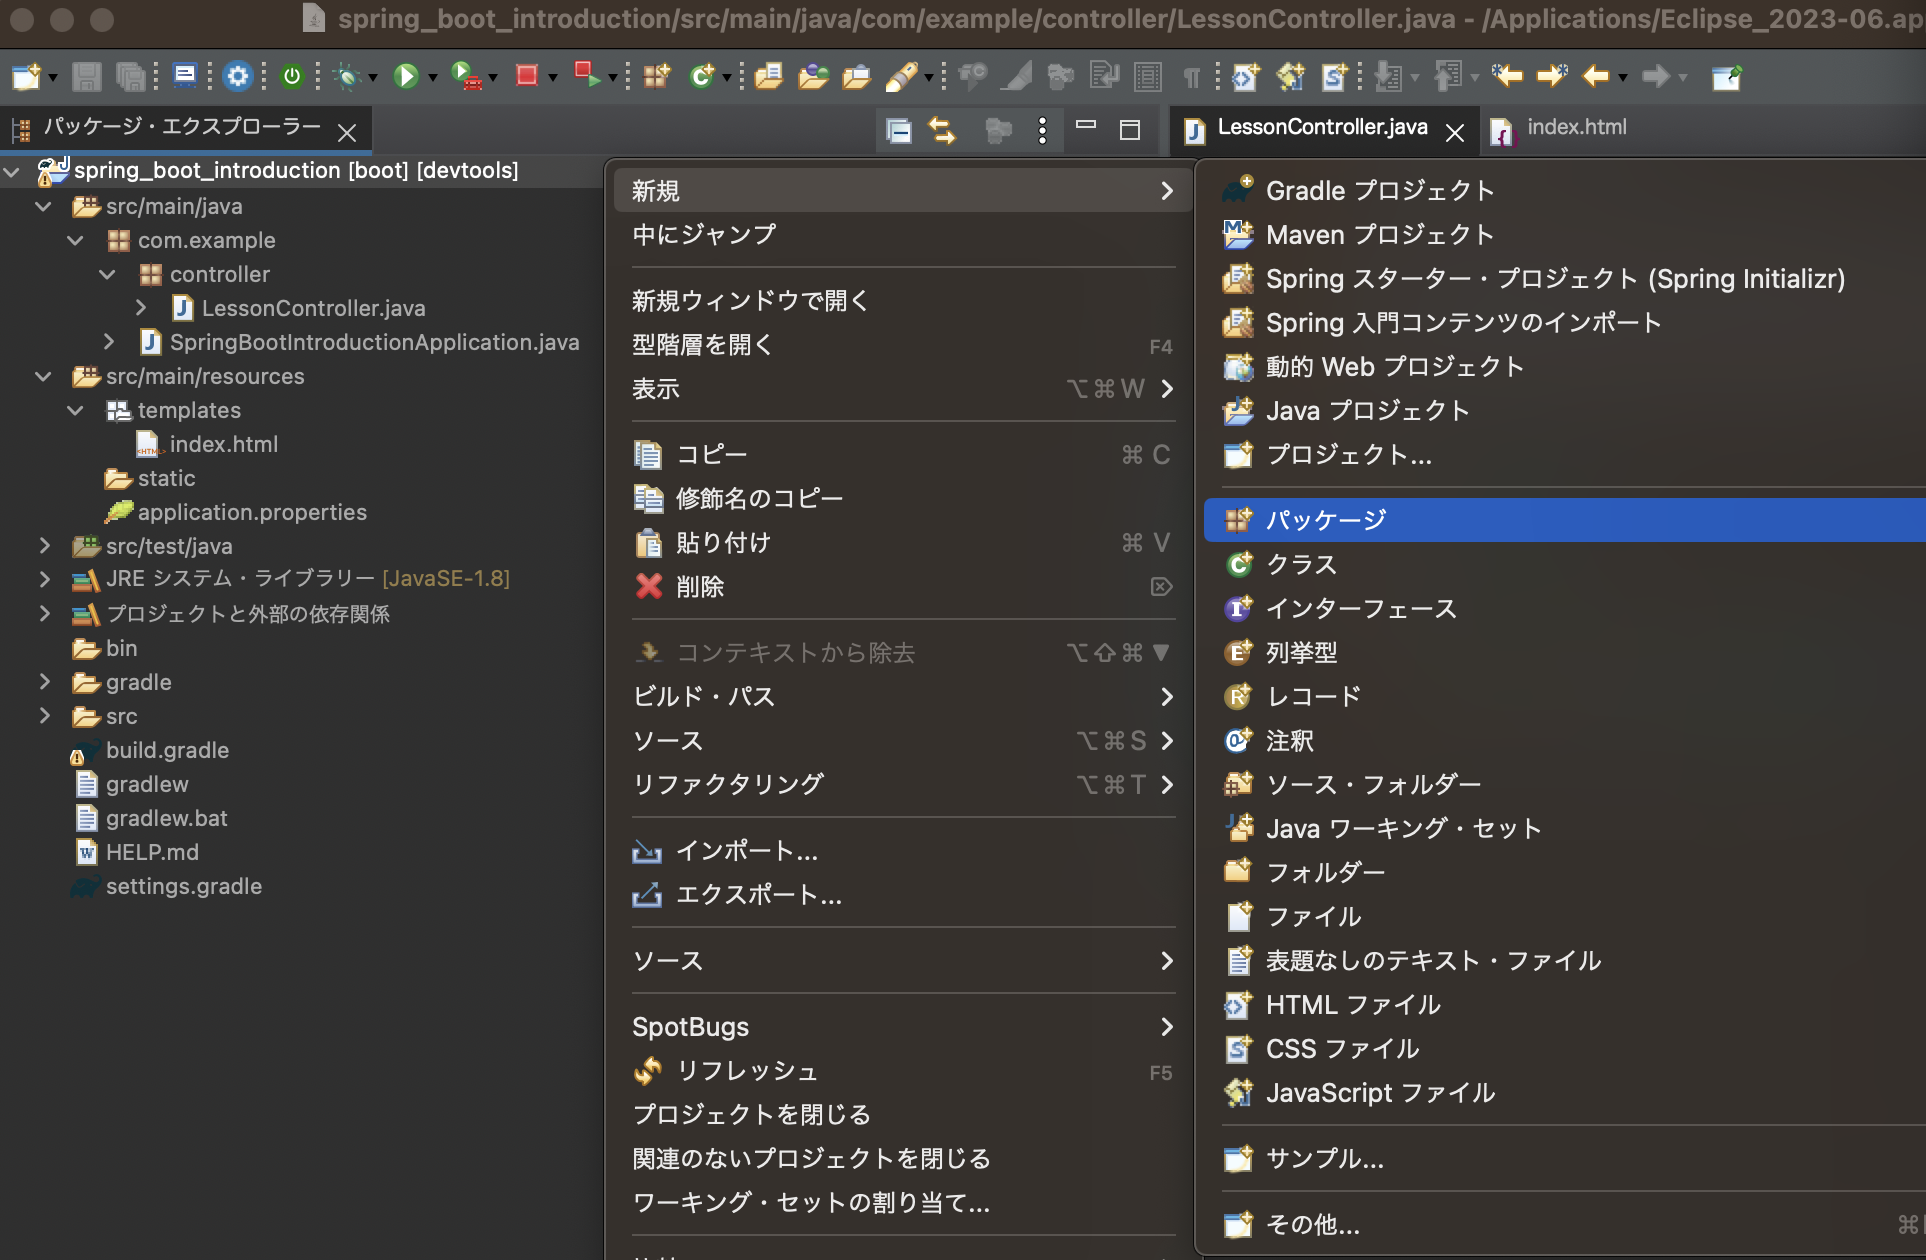The width and height of the screenshot is (1926, 1260).
Task: Toggle the Pin Editor icon
Action: tap(1727, 77)
